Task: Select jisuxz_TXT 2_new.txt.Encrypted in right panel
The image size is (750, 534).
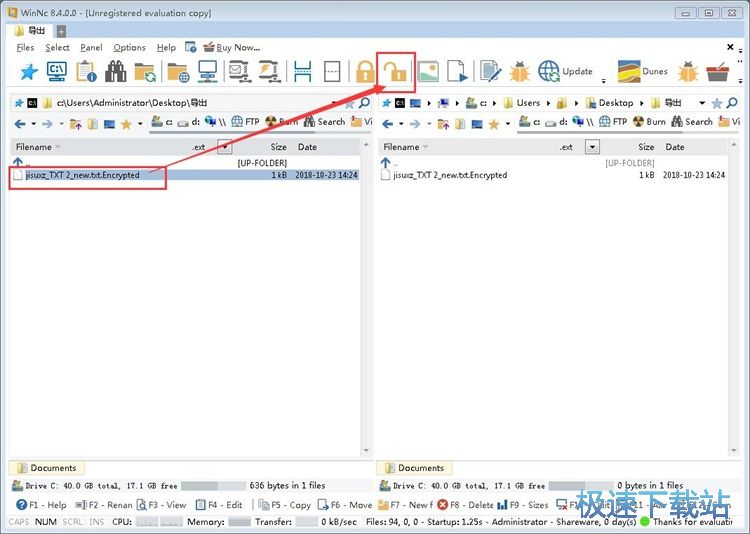Action: [x=553, y=175]
